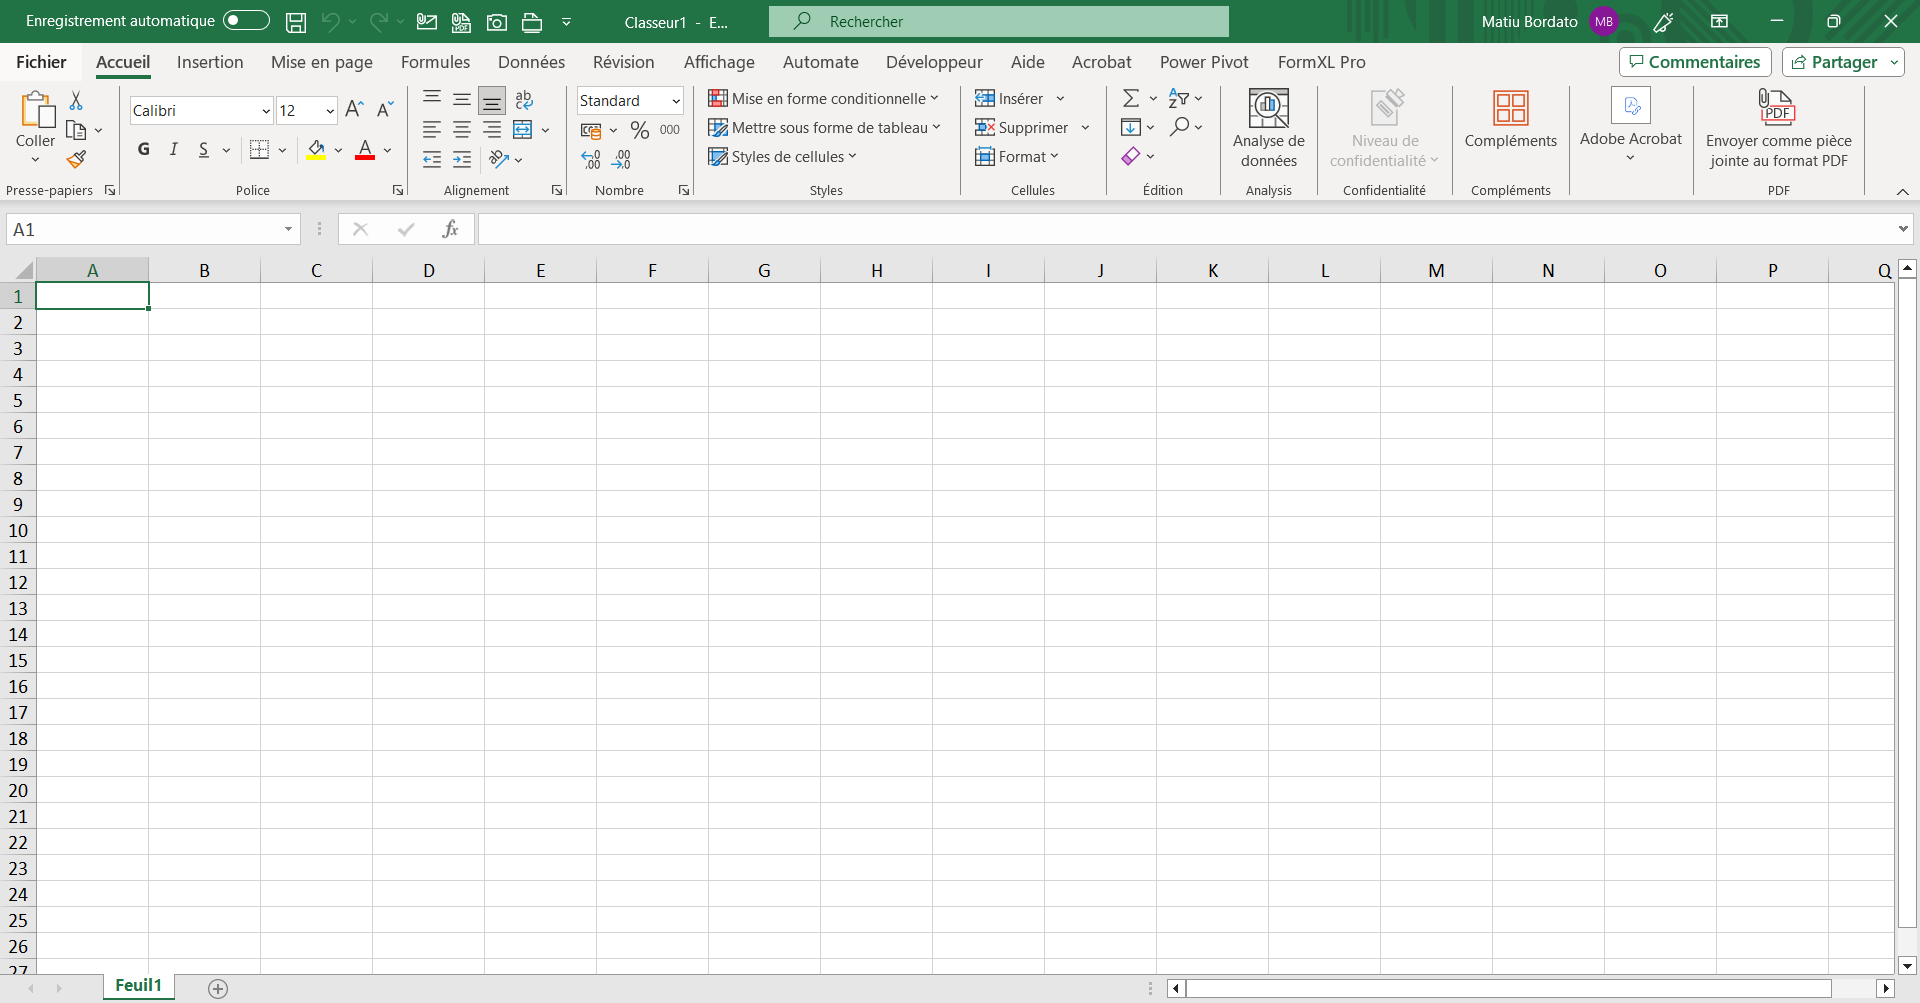Click the Feuil1 sheet tab
This screenshot has height=1003, width=1920.
tap(138, 985)
